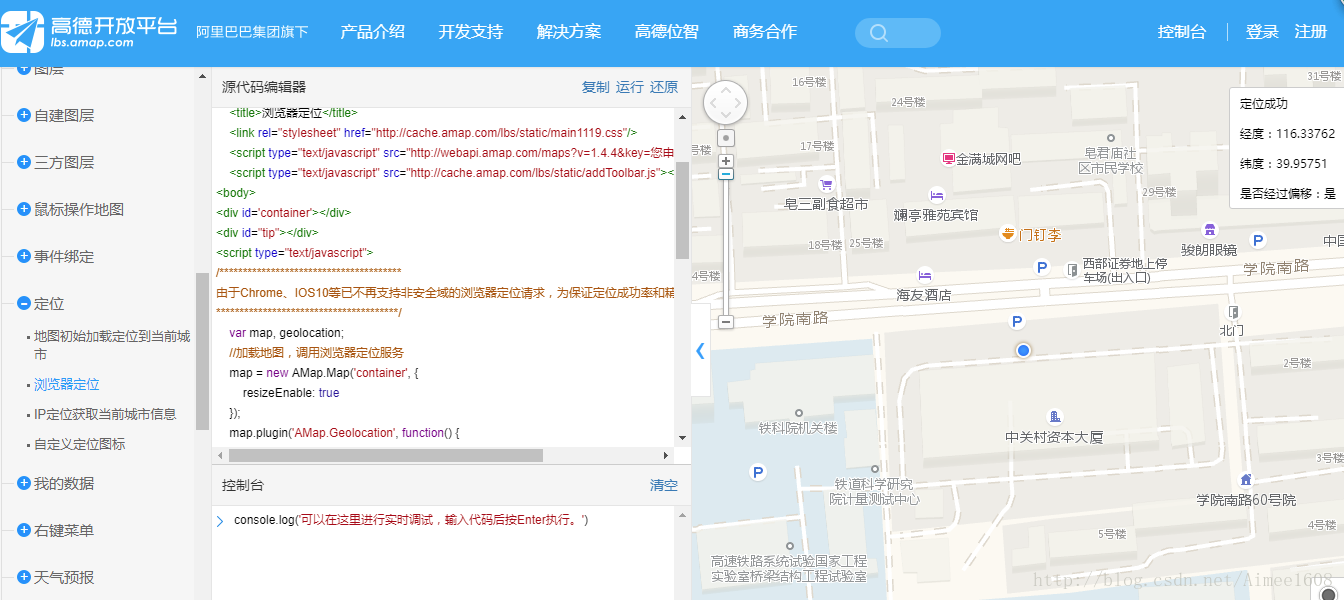Click the 门钉李 restaurant icon
1344x600 pixels.
click(1007, 234)
